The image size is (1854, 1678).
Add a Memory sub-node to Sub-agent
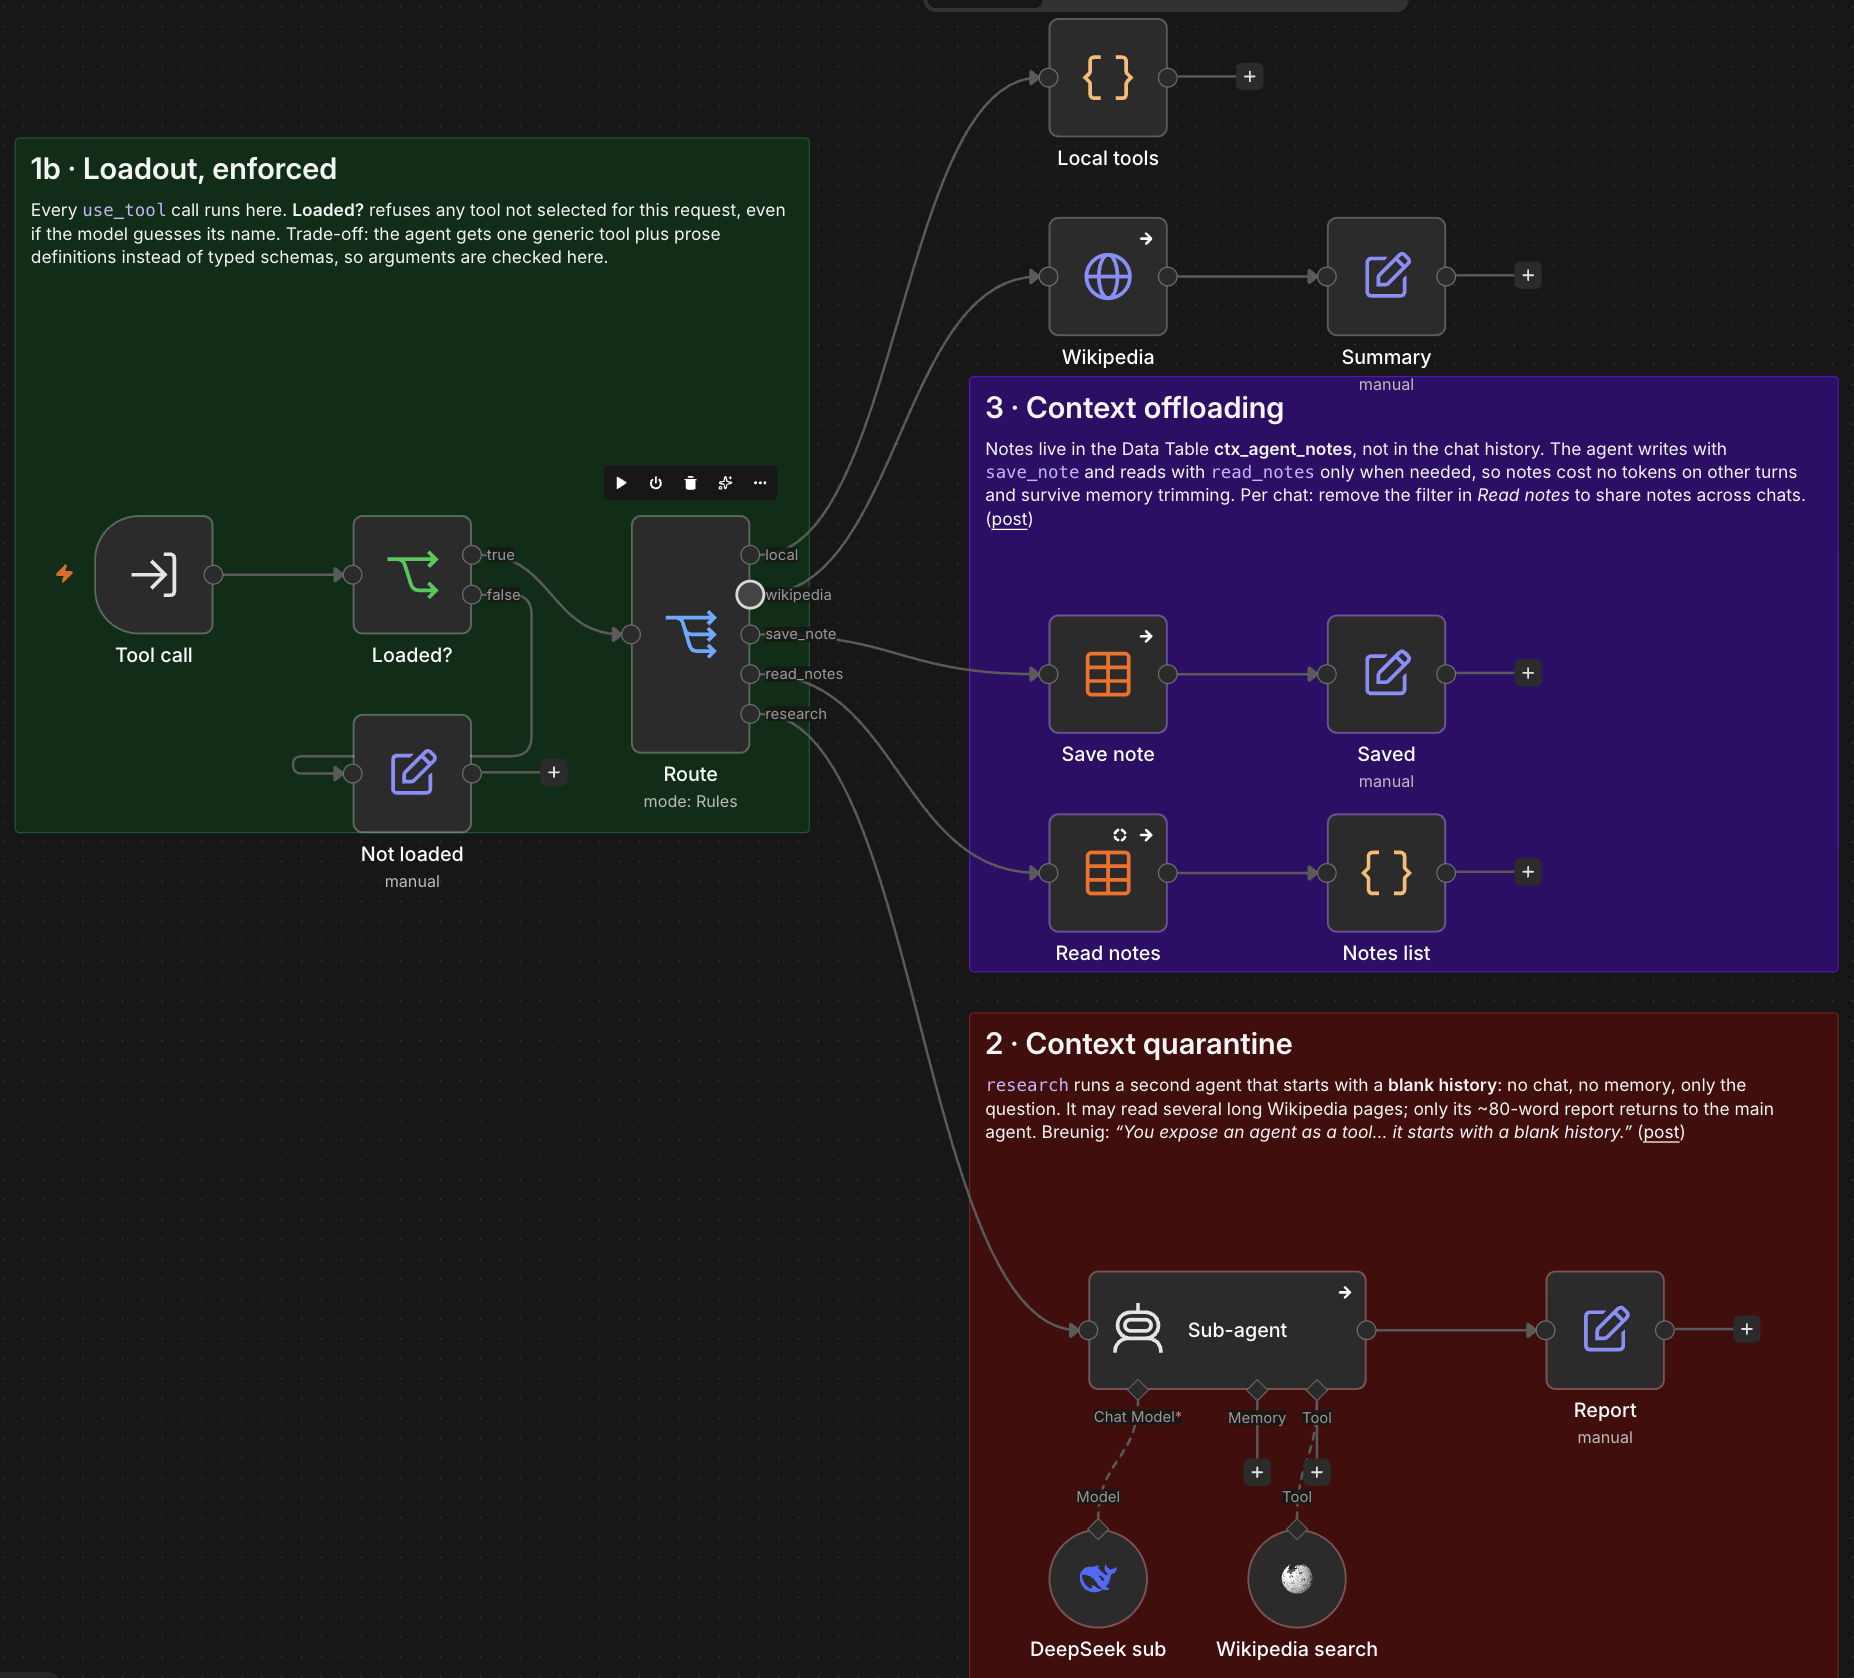coord(1257,1472)
